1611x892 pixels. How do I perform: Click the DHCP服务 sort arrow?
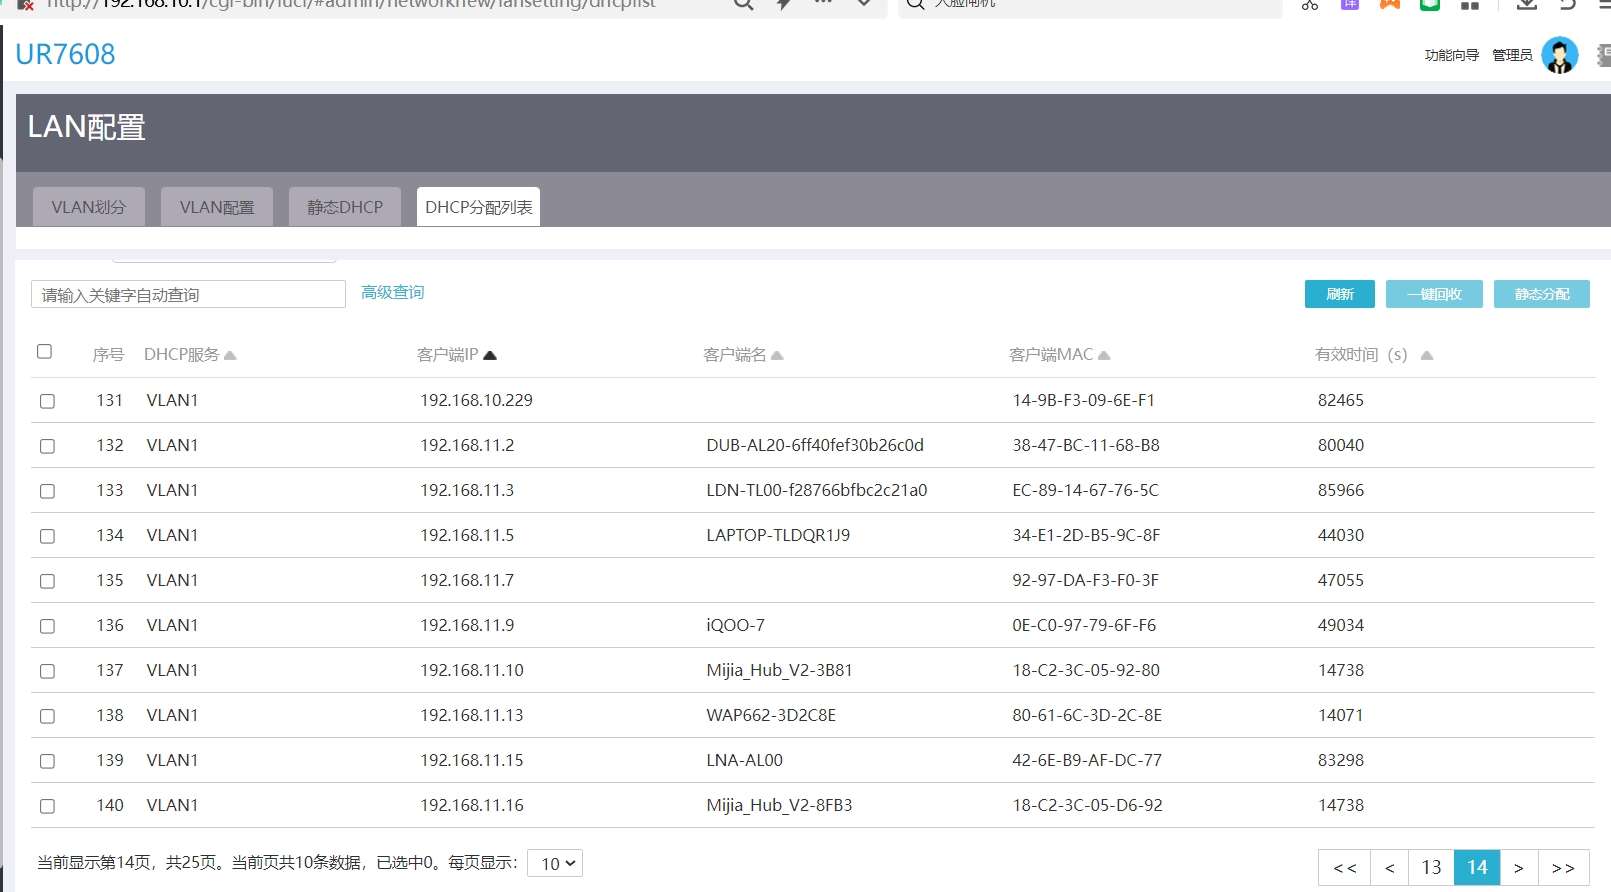coord(230,355)
